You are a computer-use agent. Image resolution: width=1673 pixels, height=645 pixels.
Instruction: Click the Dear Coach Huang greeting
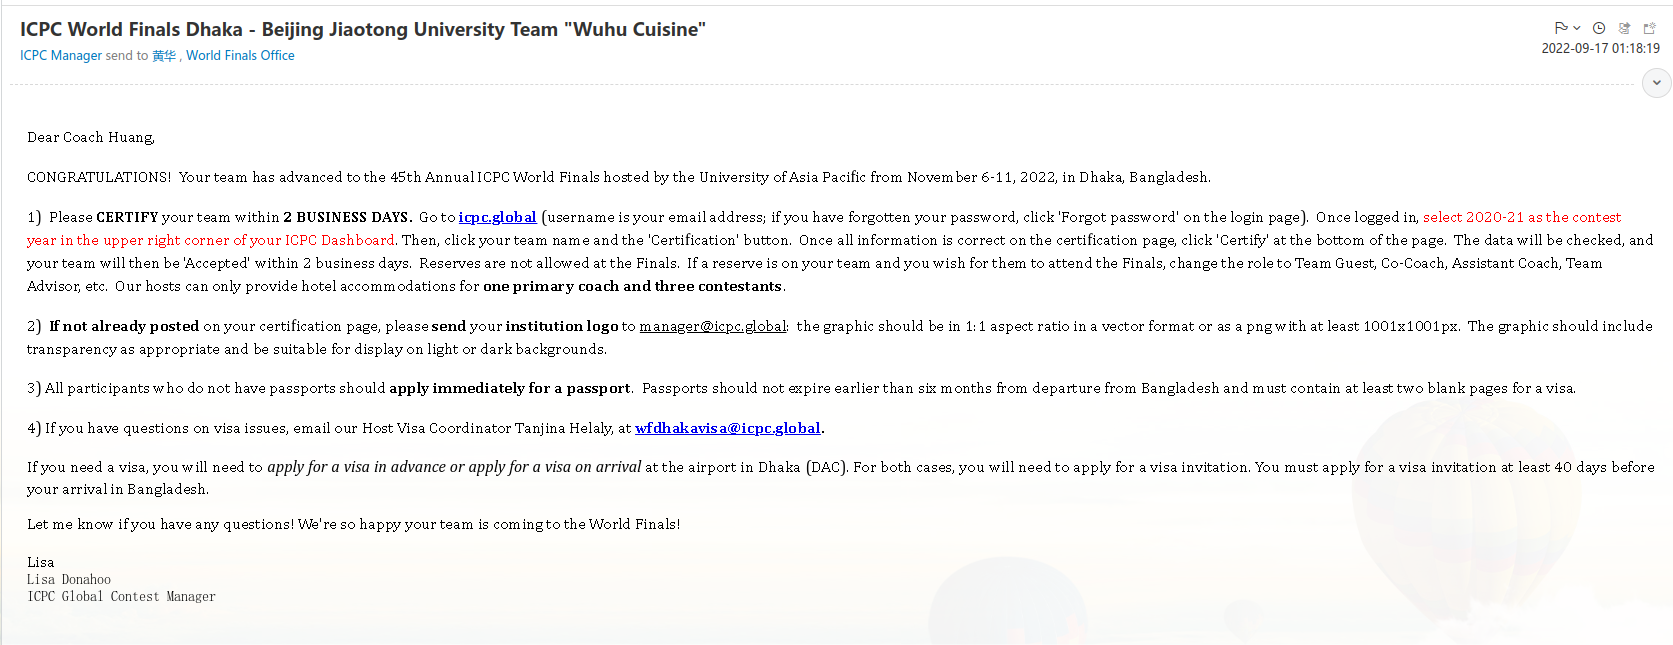tap(91, 138)
